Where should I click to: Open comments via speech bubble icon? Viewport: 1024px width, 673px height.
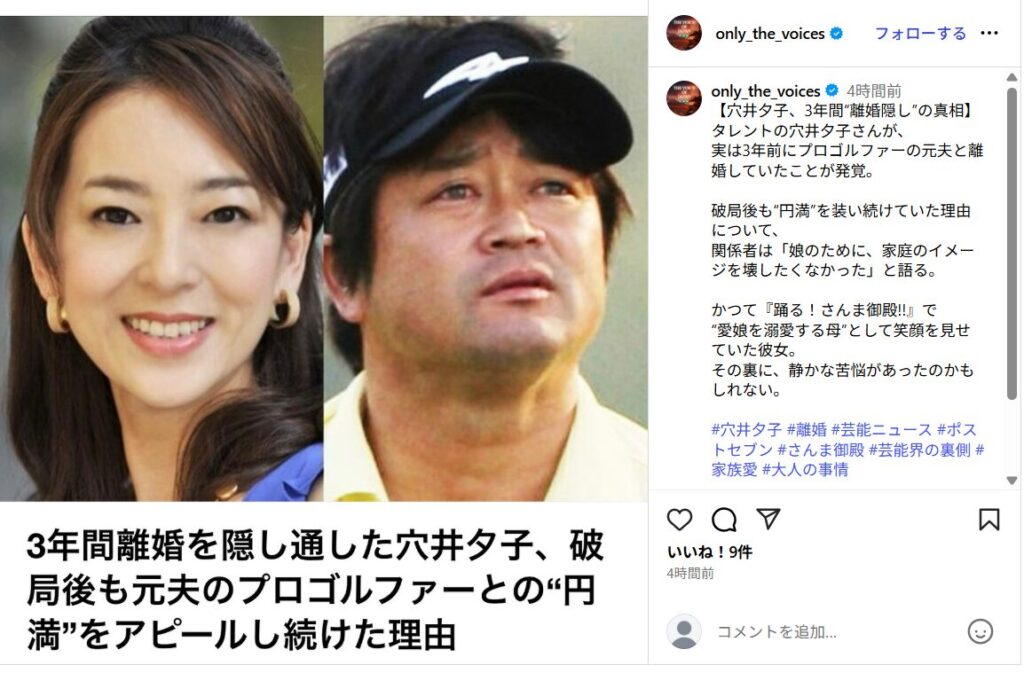tap(724, 520)
